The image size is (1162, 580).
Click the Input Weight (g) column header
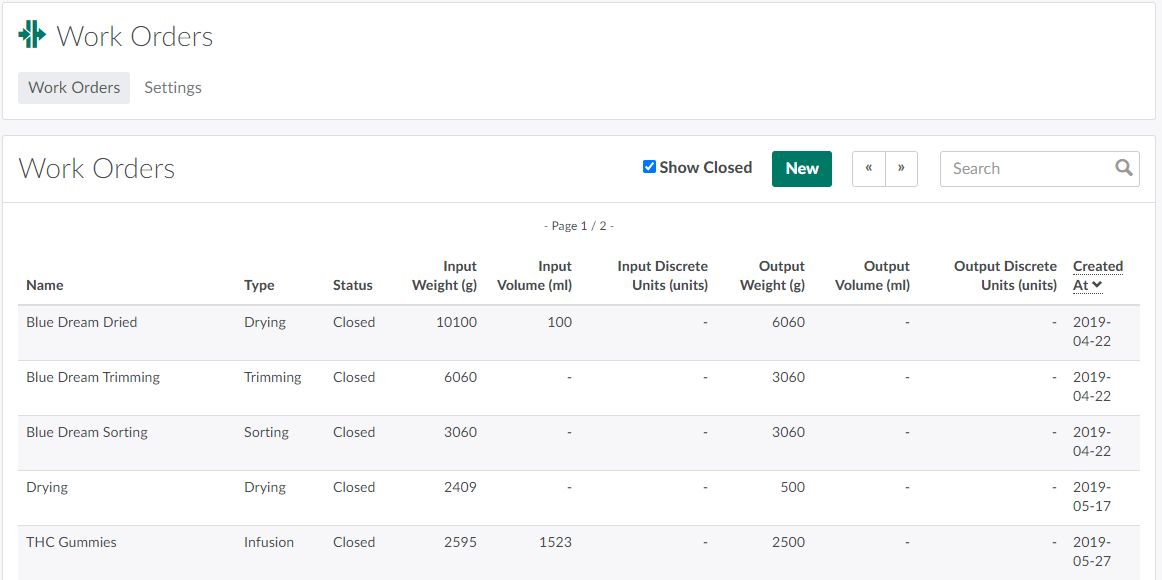444,276
